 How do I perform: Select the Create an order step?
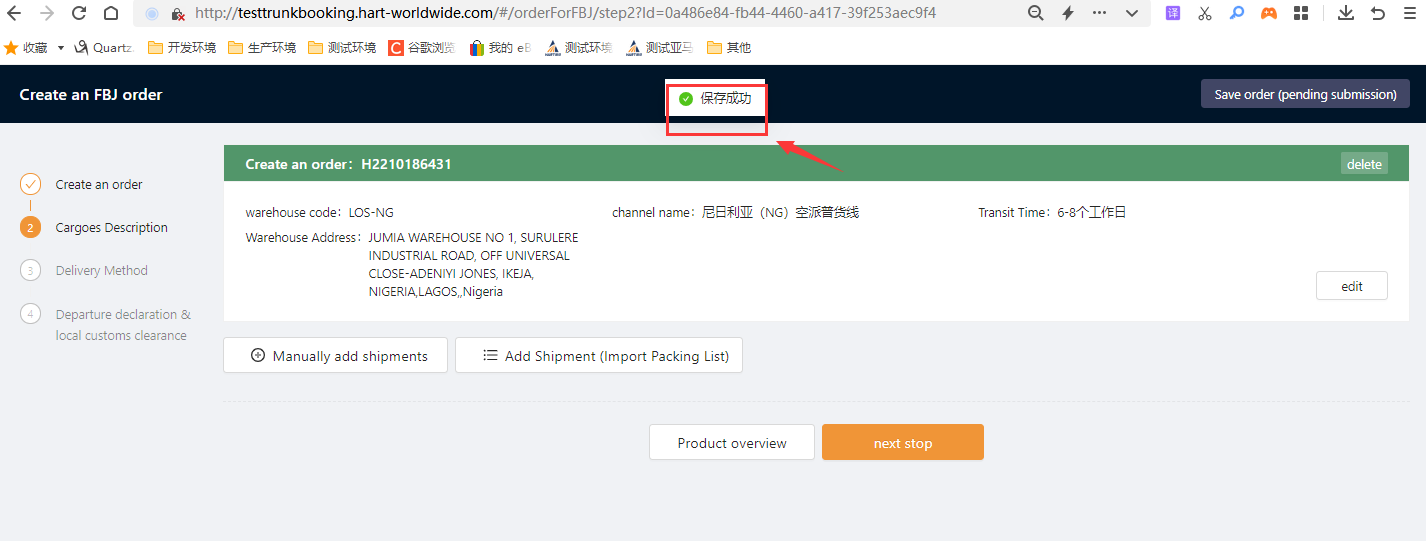[x=98, y=184]
